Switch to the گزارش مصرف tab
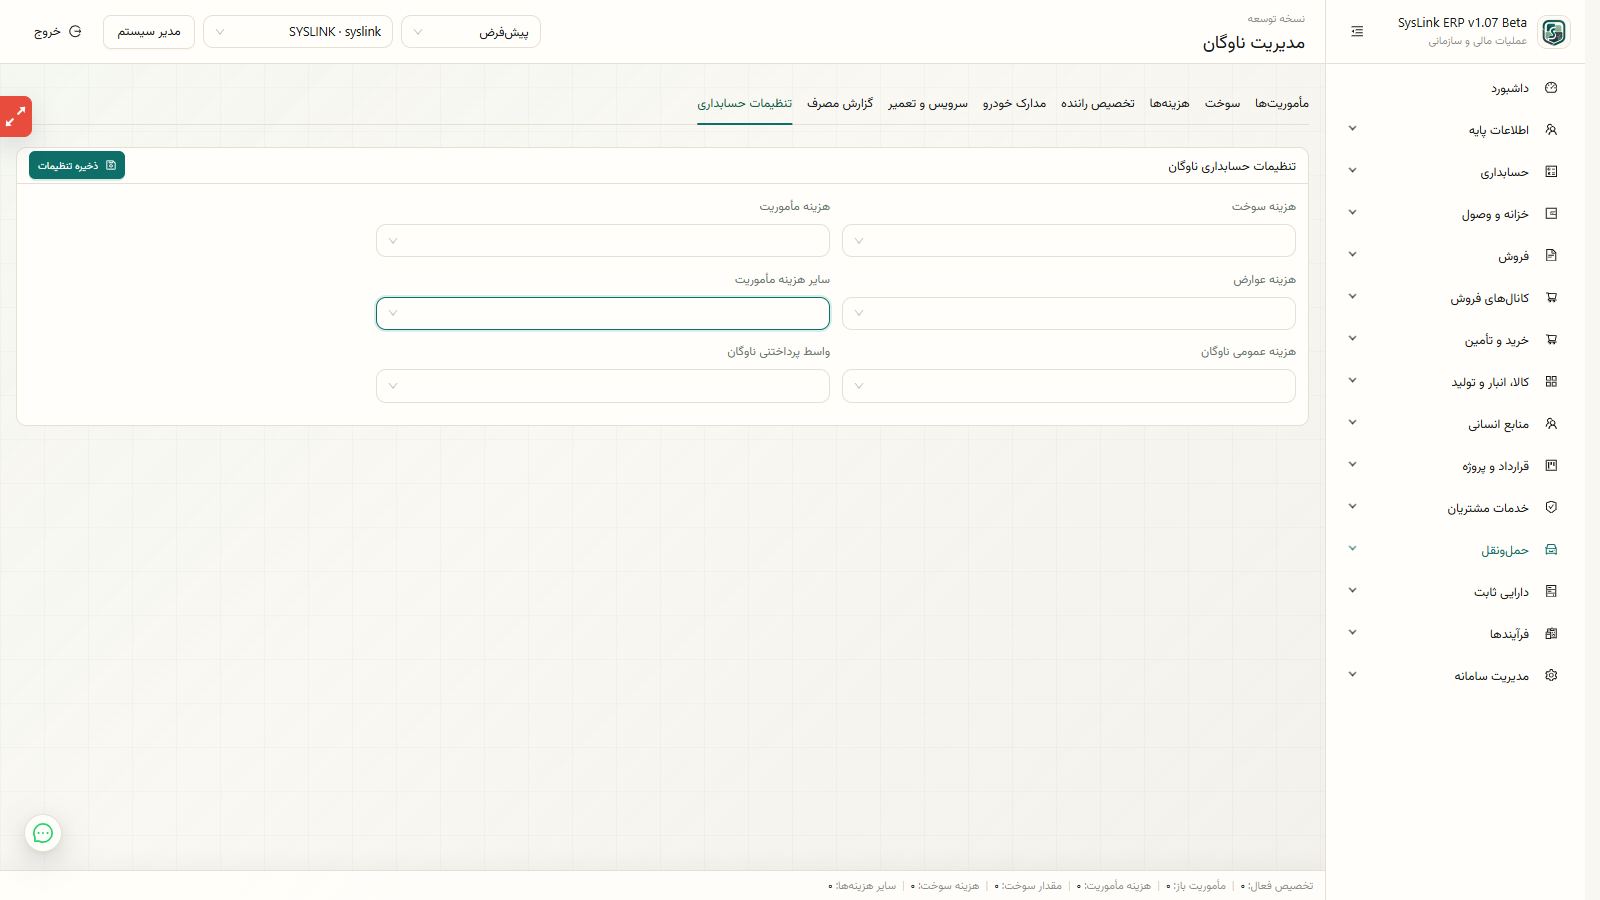The image size is (1600, 900). 840,103
